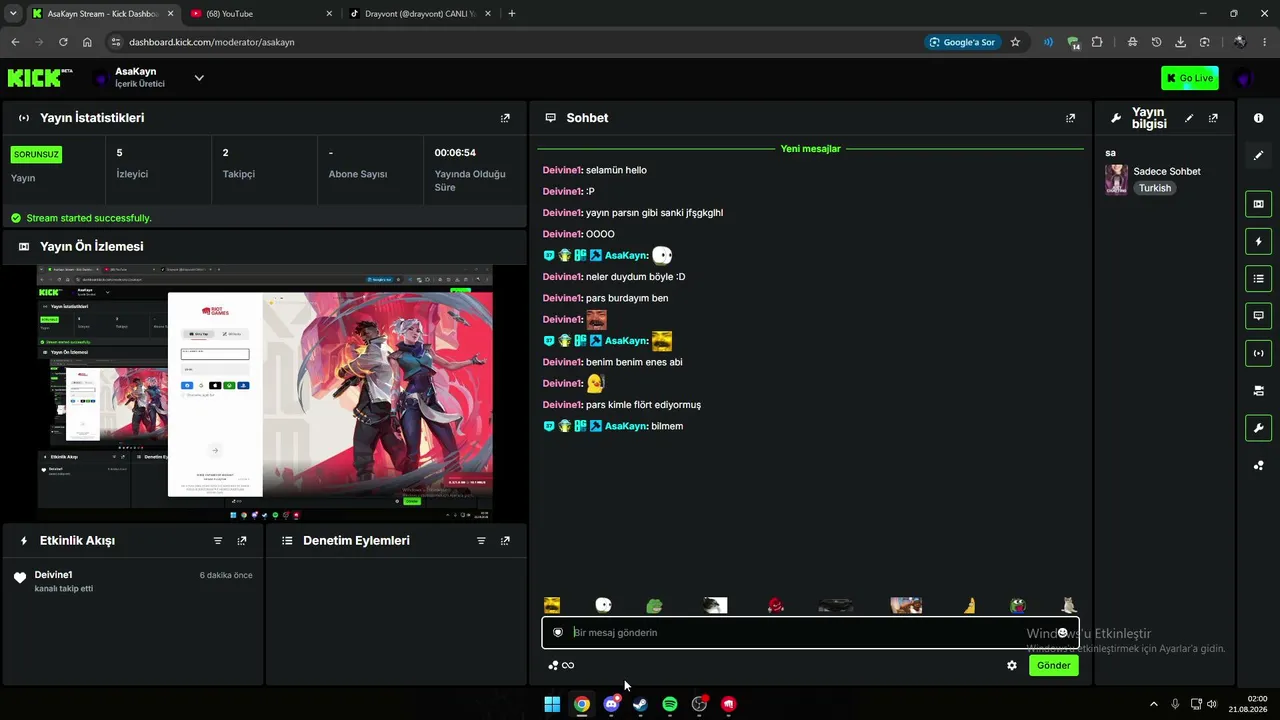Click the stream category thumbnail image
Image resolution: width=1280 pixels, height=720 pixels.
click(1116, 180)
